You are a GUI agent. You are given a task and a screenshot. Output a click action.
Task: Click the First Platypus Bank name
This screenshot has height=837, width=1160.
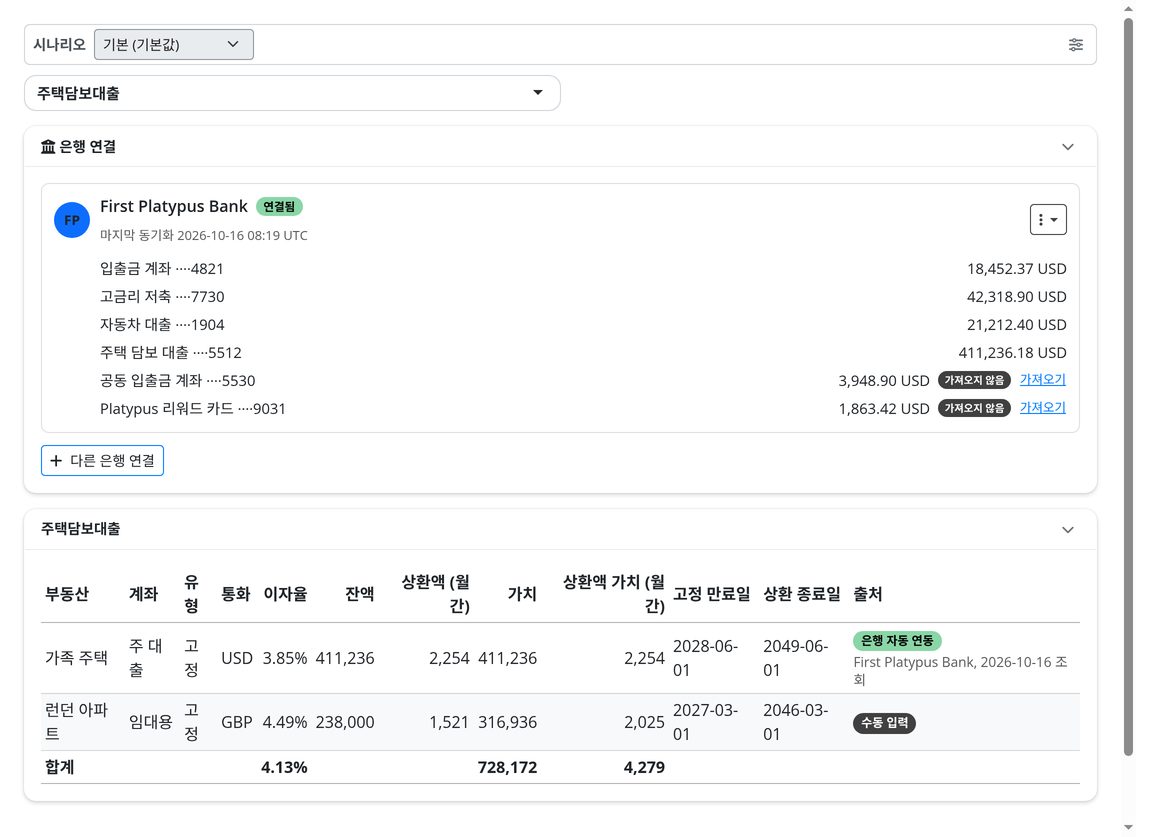point(174,206)
